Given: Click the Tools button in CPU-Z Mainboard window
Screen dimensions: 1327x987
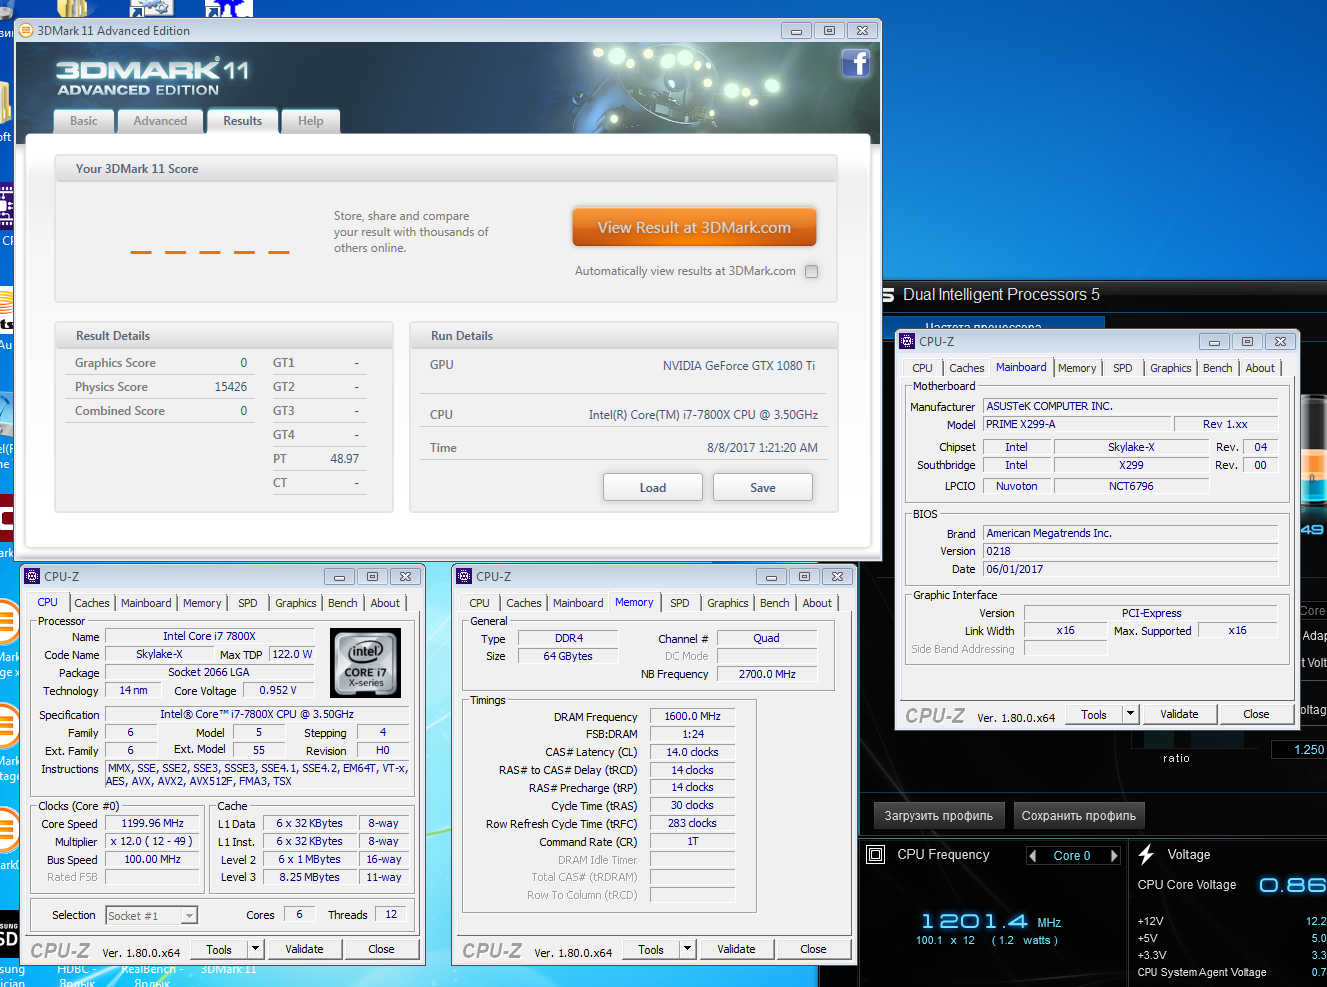Looking at the screenshot, I should click(x=1094, y=714).
